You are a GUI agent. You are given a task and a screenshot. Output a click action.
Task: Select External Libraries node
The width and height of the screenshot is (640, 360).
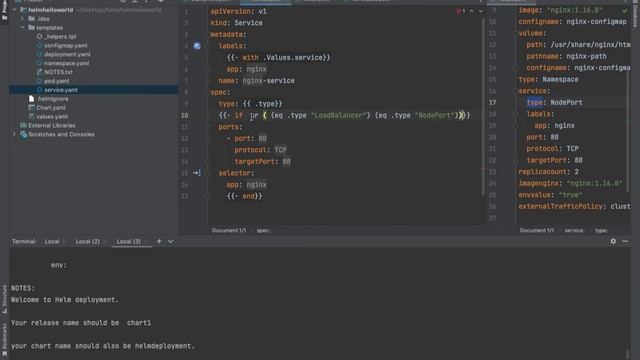(51, 125)
